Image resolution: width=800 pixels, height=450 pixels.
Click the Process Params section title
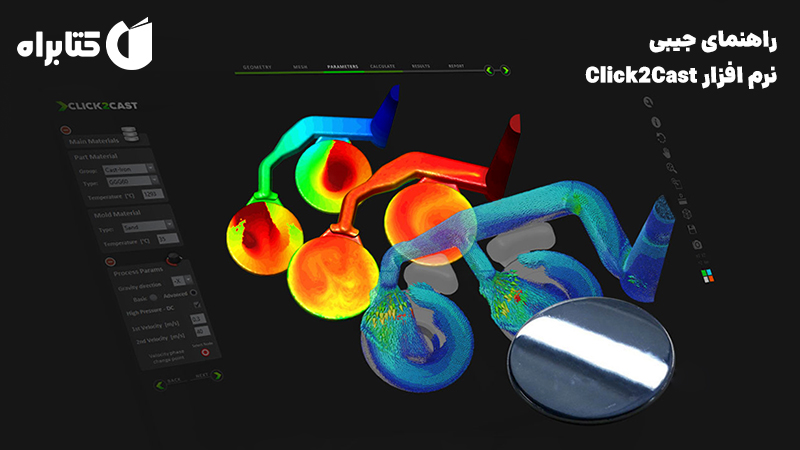(x=138, y=271)
